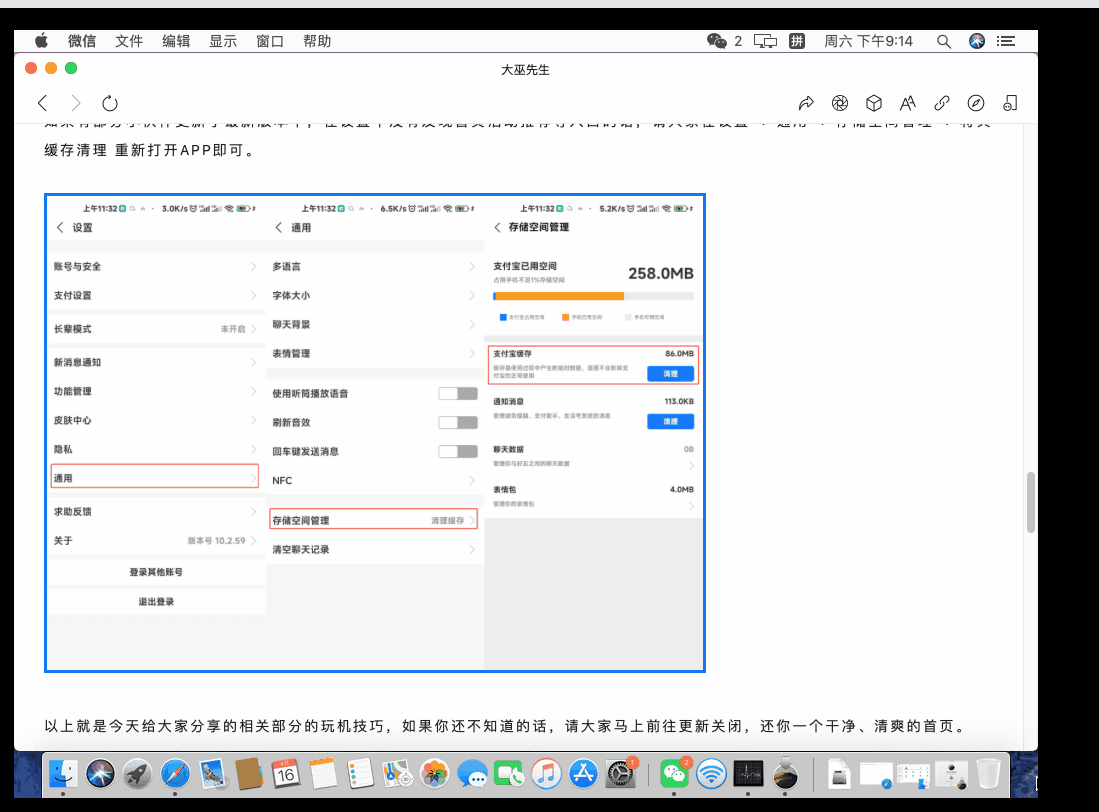The image size is (1099, 812).
Task: Toggle 使用听筒播放语音 switch in the screenshot
Action: [458, 393]
